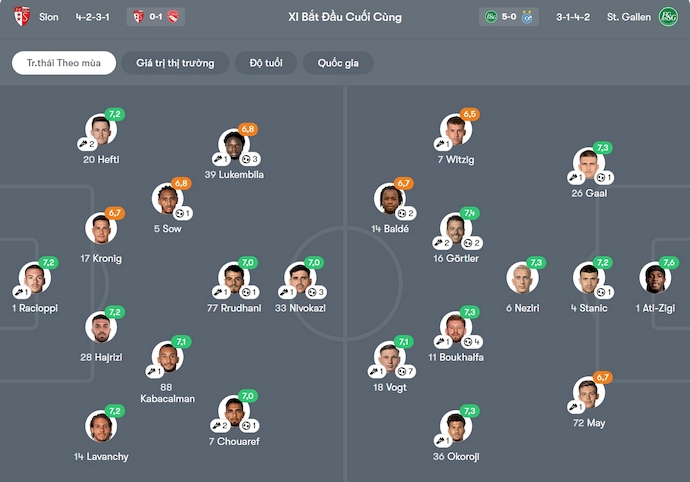Click goalkeeper Racioppi's avatar
The image size is (690, 482).
35,278
